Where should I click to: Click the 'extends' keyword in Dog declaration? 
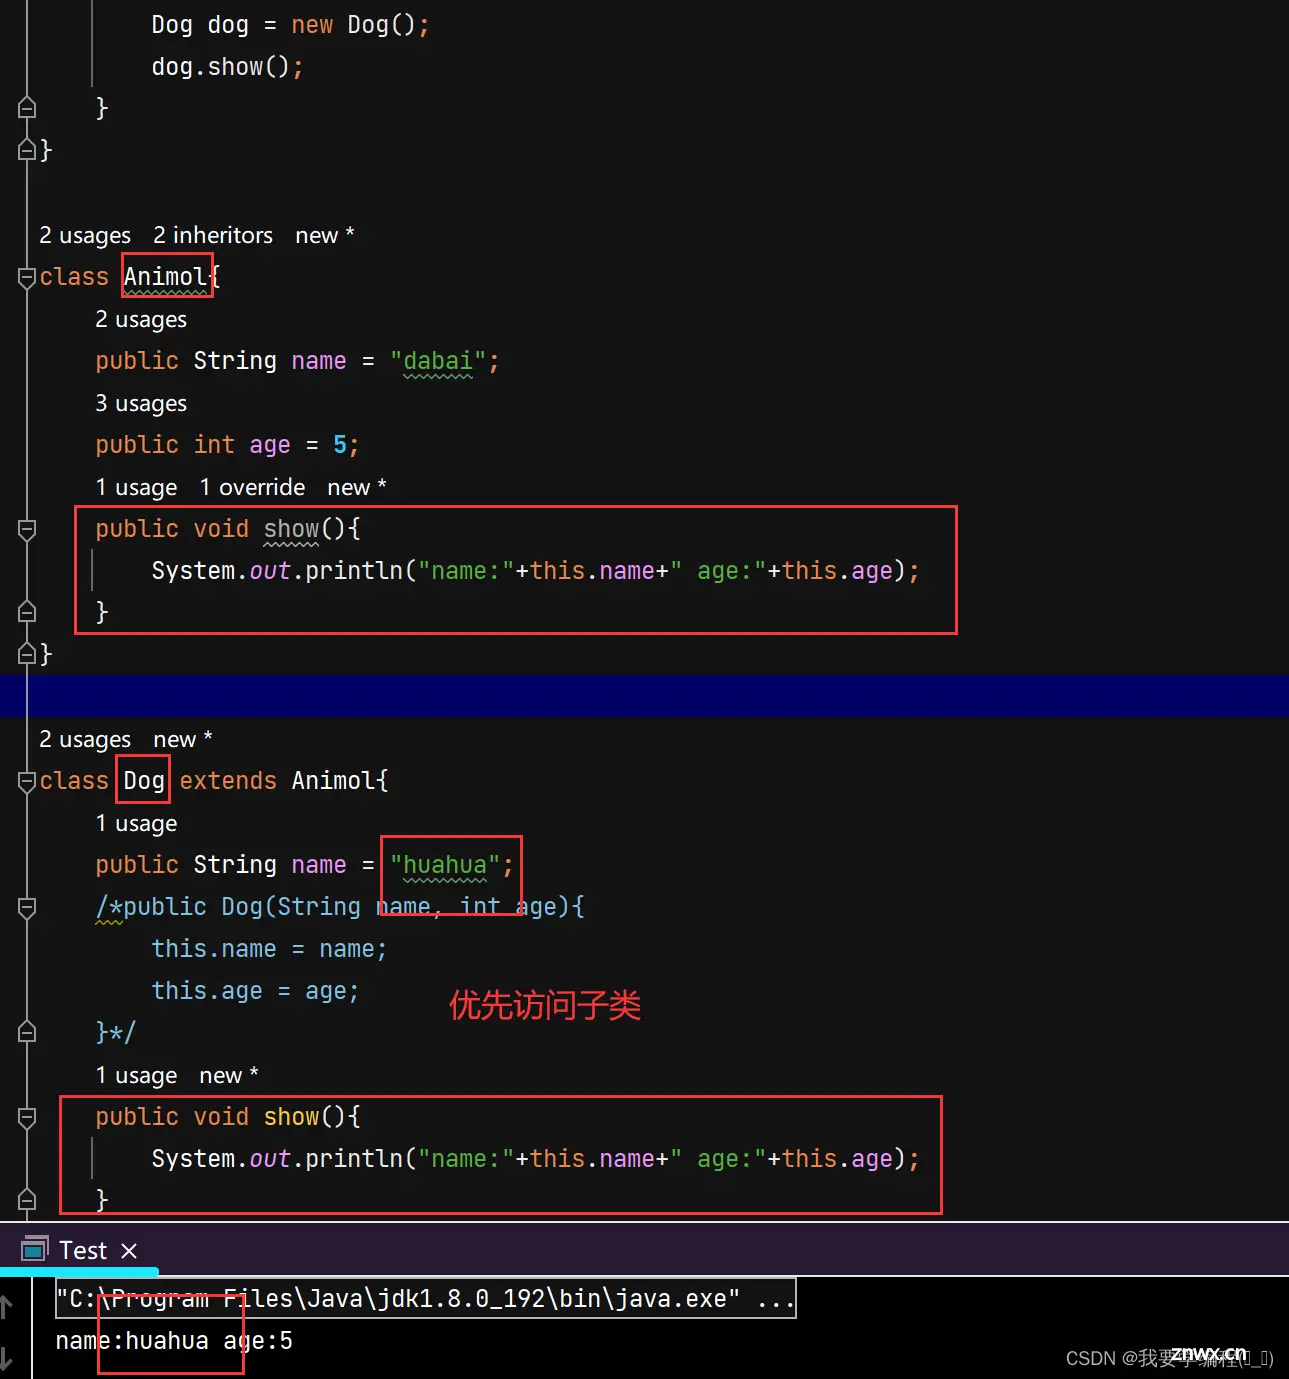pos(228,781)
